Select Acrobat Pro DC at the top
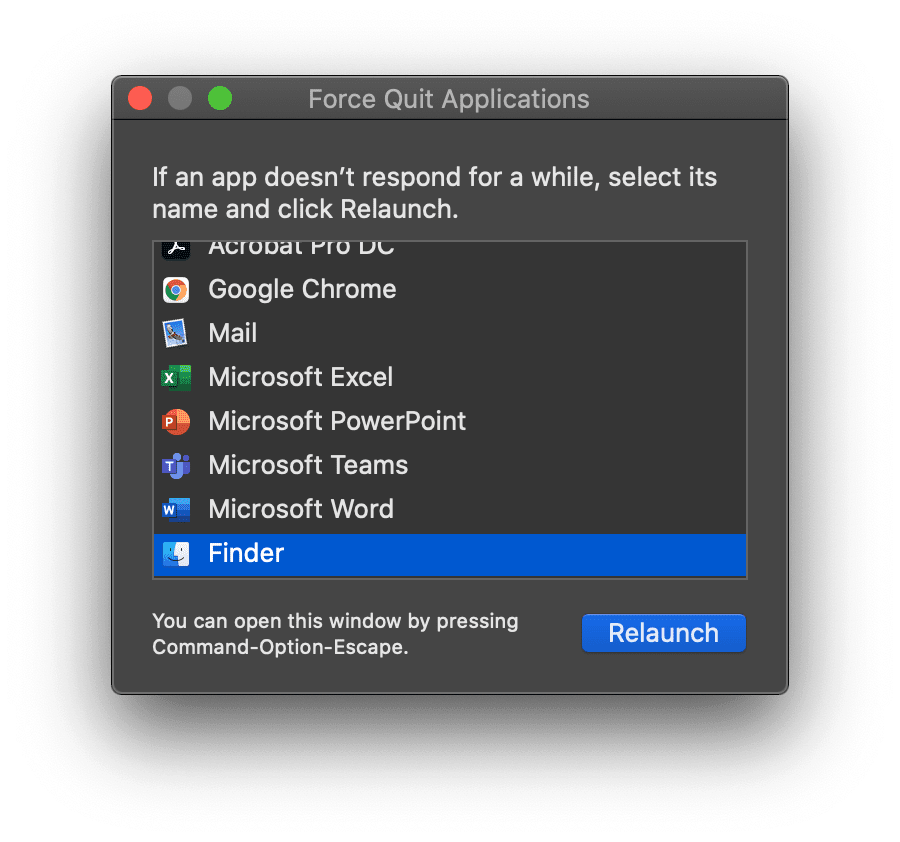Viewport: 900px width, 842px height. 300,247
